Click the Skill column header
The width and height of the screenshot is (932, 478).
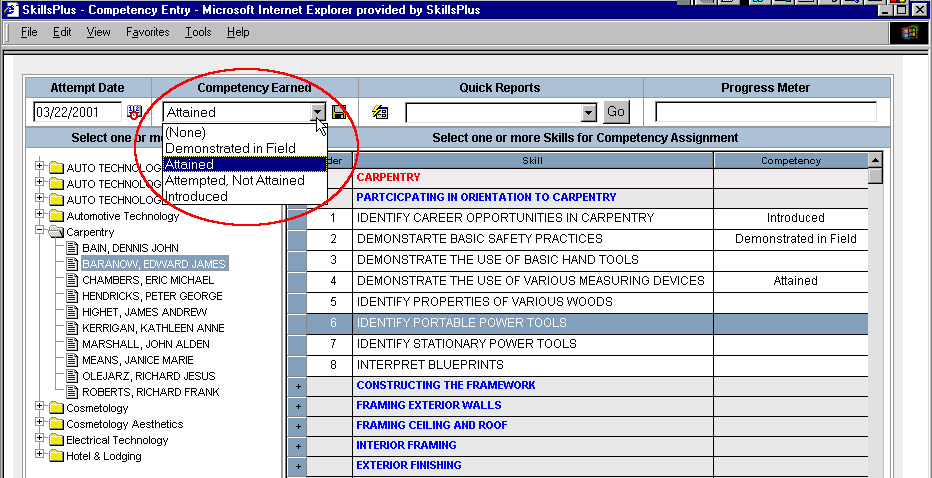(x=533, y=161)
